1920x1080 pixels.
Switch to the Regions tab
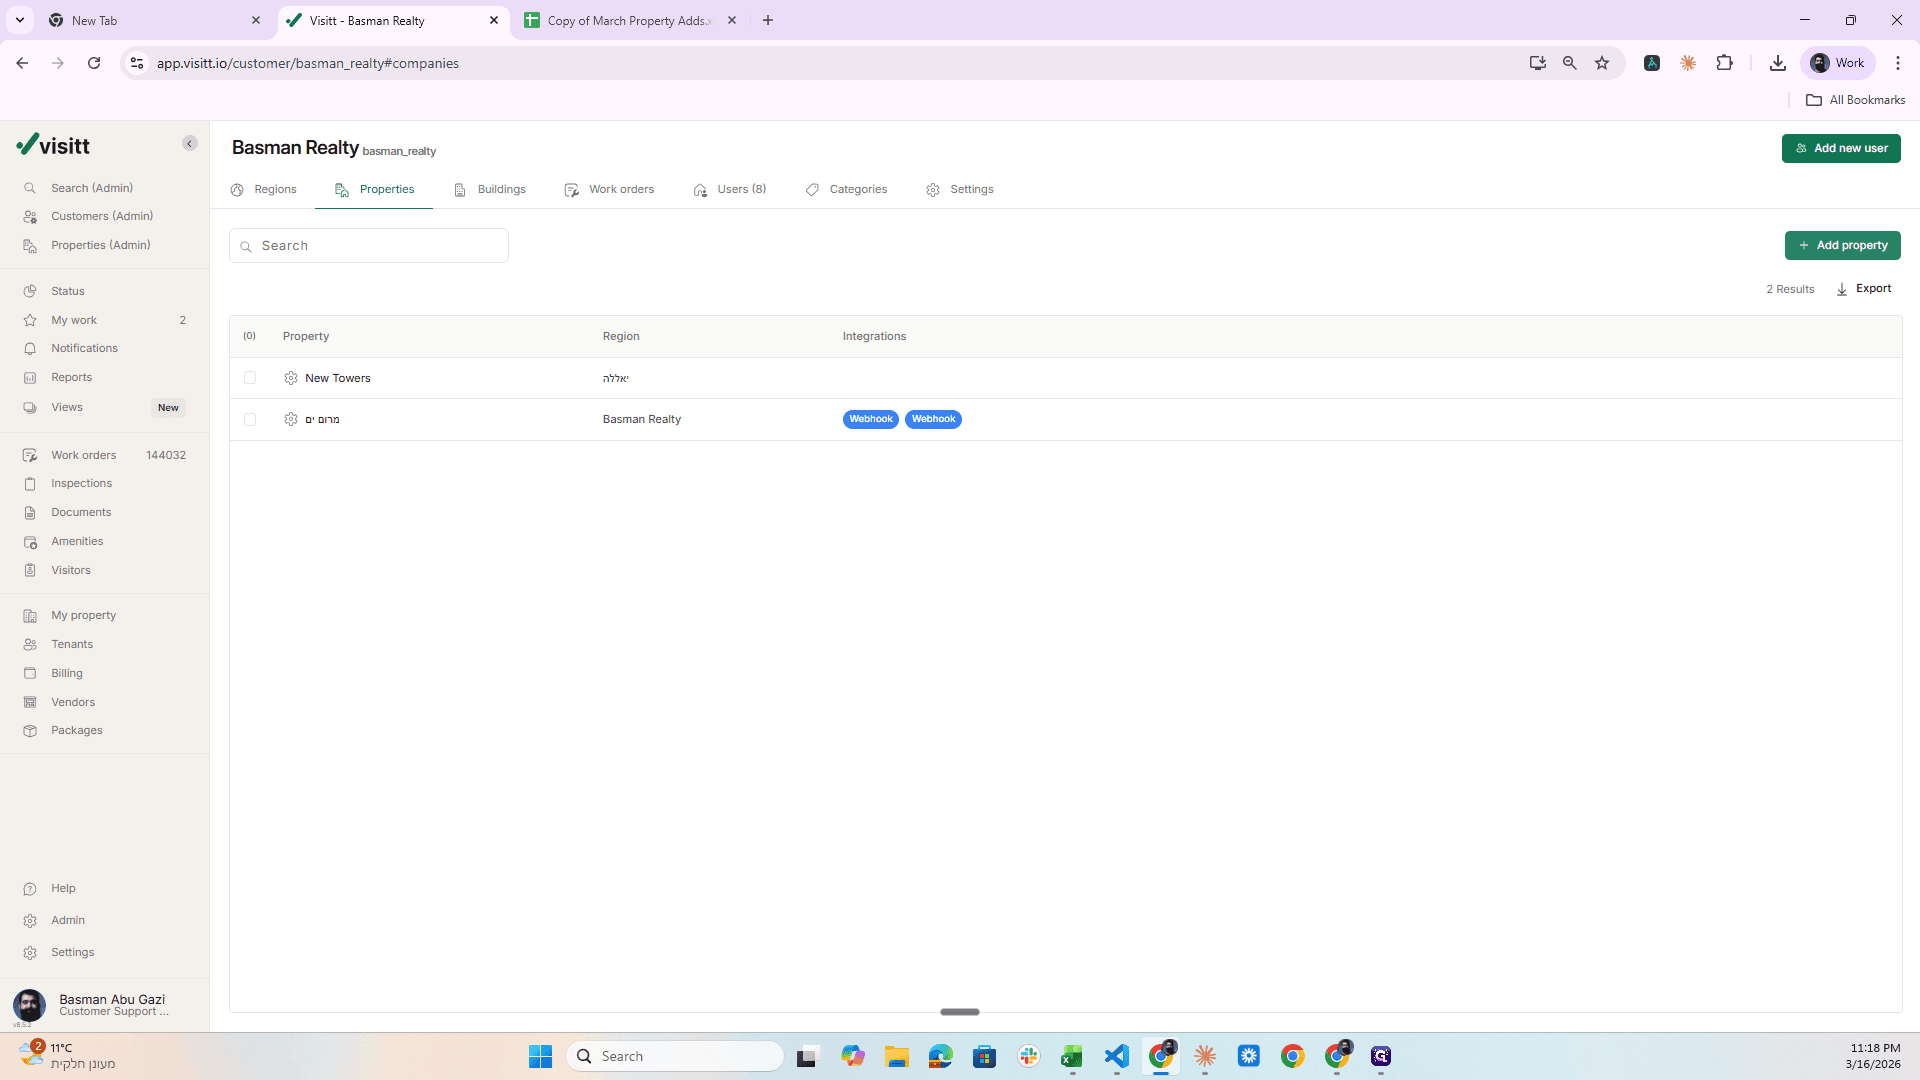pos(264,189)
